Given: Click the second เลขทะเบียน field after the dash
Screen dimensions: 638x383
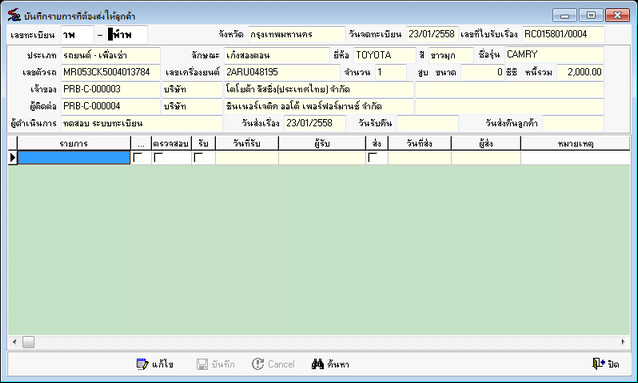Looking at the screenshot, I should pyautogui.click(x=127, y=35).
